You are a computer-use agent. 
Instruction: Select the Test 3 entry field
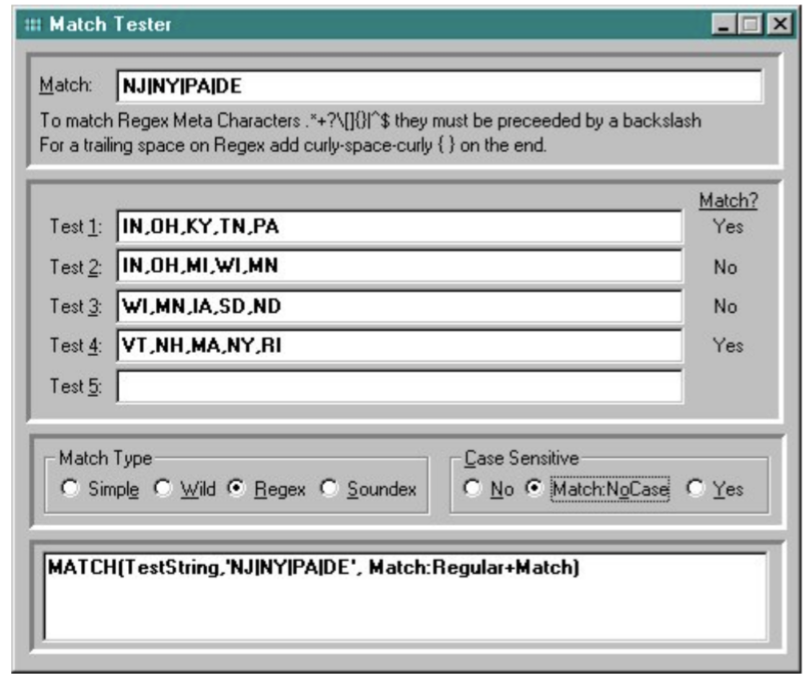click(398, 306)
